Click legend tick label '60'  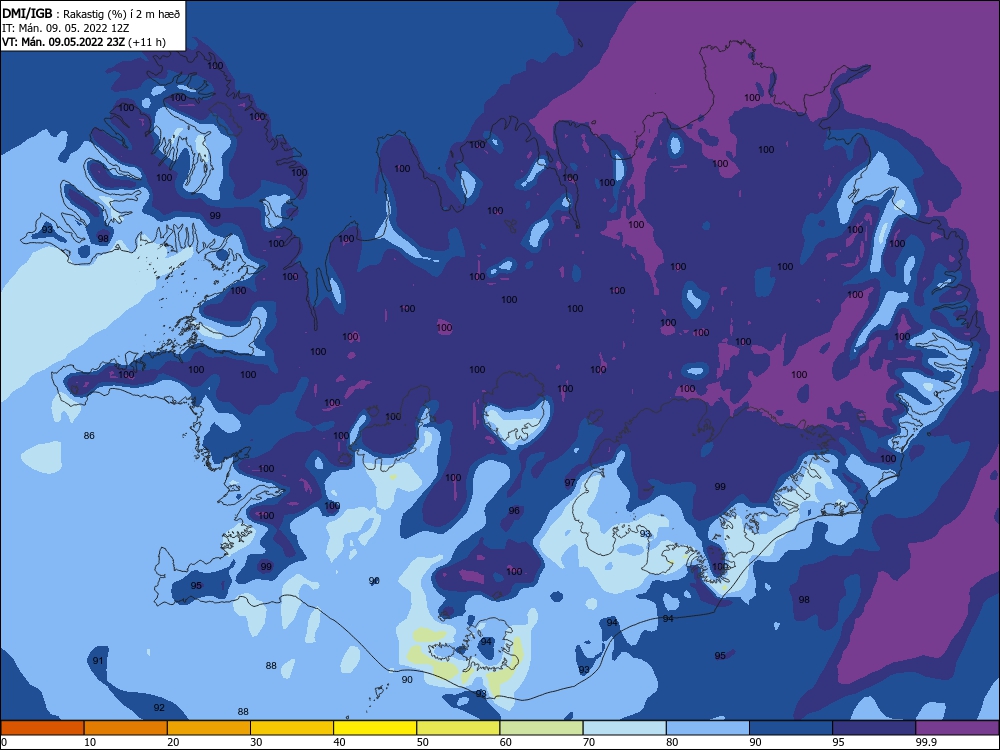pos(506,742)
